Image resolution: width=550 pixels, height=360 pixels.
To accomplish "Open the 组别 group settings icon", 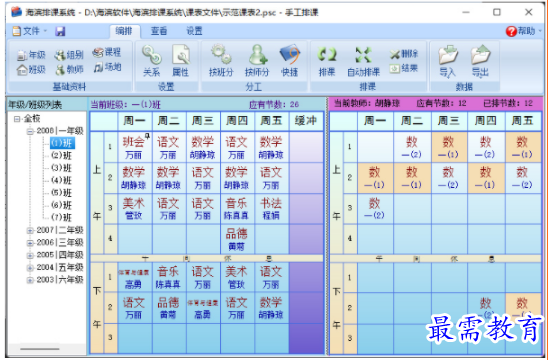I will click(x=69, y=55).
